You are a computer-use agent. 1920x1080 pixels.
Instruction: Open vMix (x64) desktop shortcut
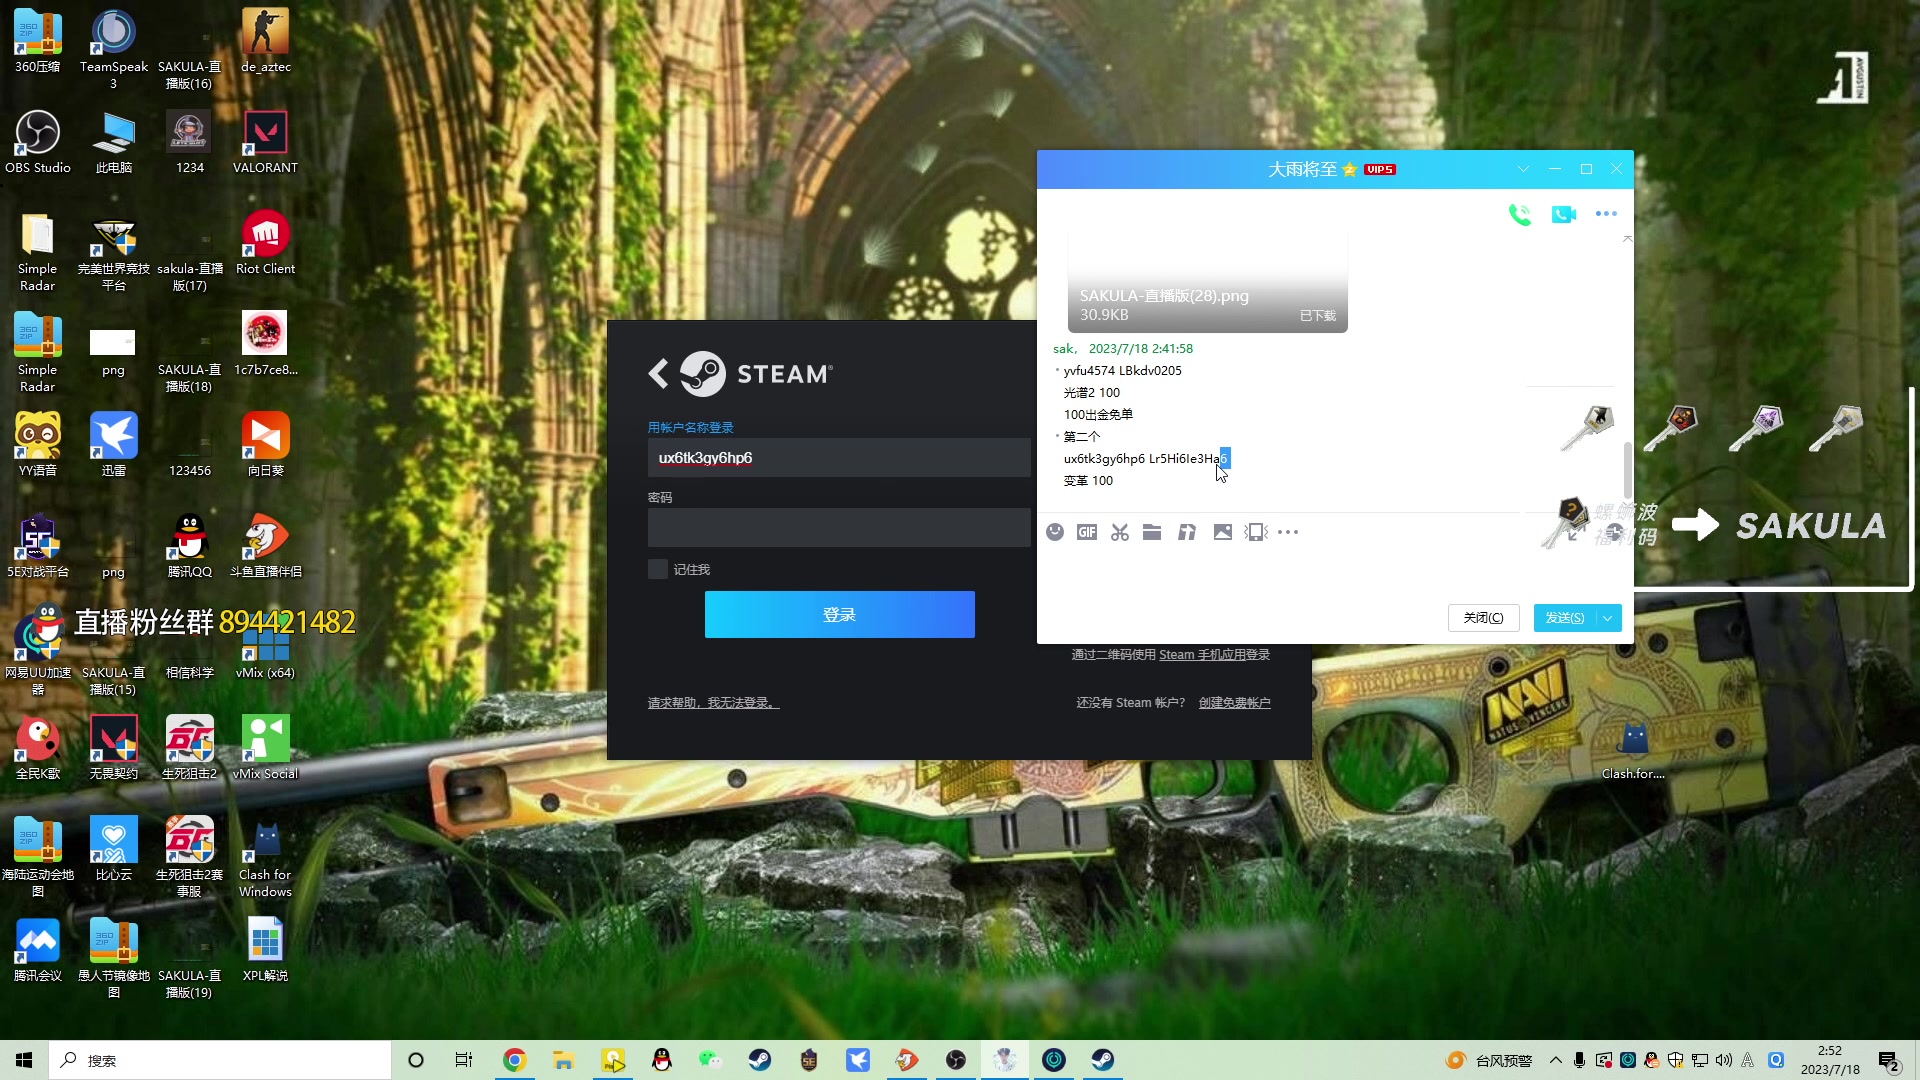pyautogui.click(x=265, y=647)
